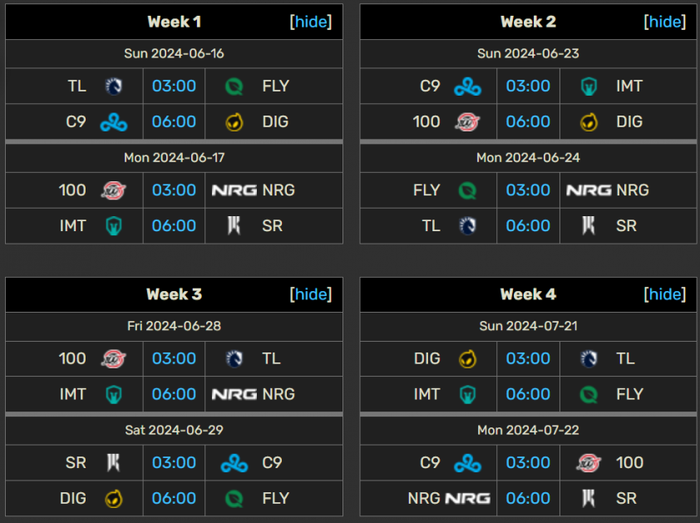
Task: Hide the Week 1 schedule
Action: [311, 21]
